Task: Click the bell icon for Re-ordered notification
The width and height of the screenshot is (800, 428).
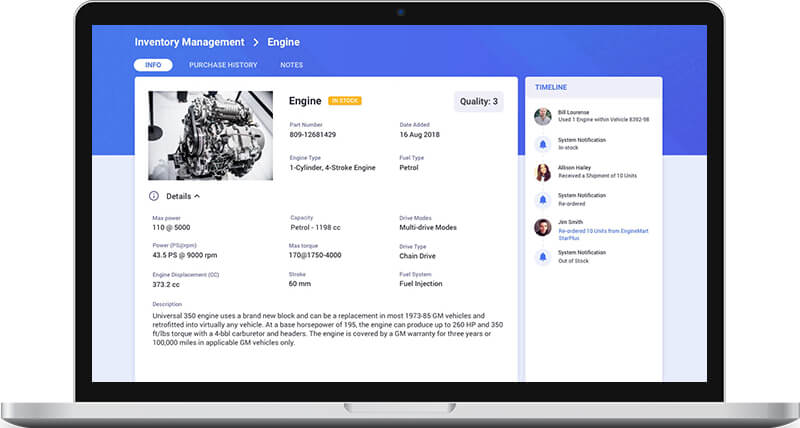Action: pyautogui.click(x=543, y=199)
